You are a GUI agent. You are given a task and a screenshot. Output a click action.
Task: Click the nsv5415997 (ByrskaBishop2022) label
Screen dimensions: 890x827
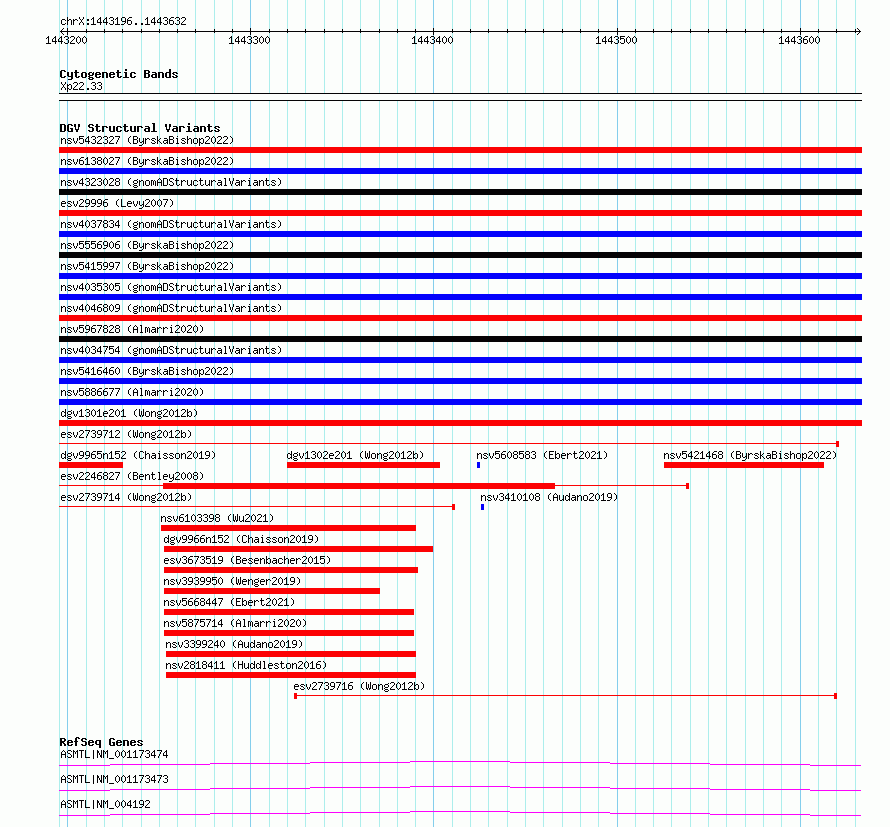[147, 266]
